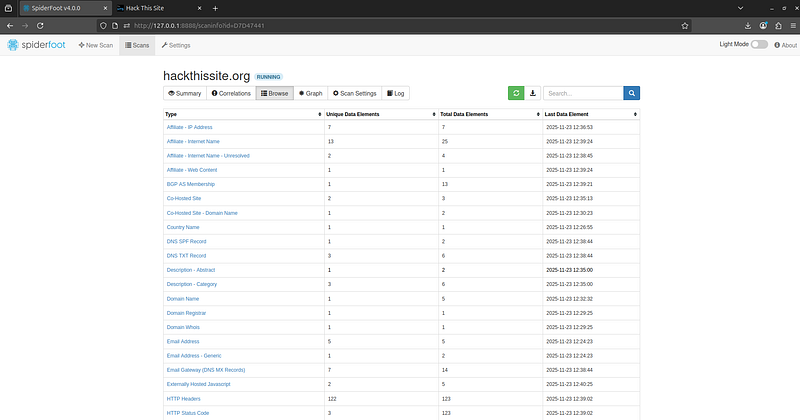Bookmark this page with the star icon
Screen dimensions: 800x420
(685, 26)
